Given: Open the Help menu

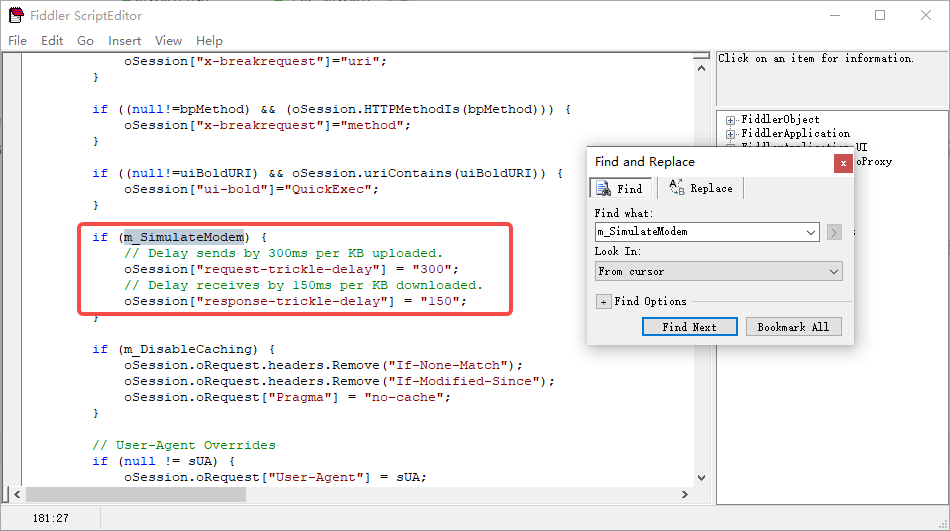Looking at the screenshot, I should pos(209,41).
